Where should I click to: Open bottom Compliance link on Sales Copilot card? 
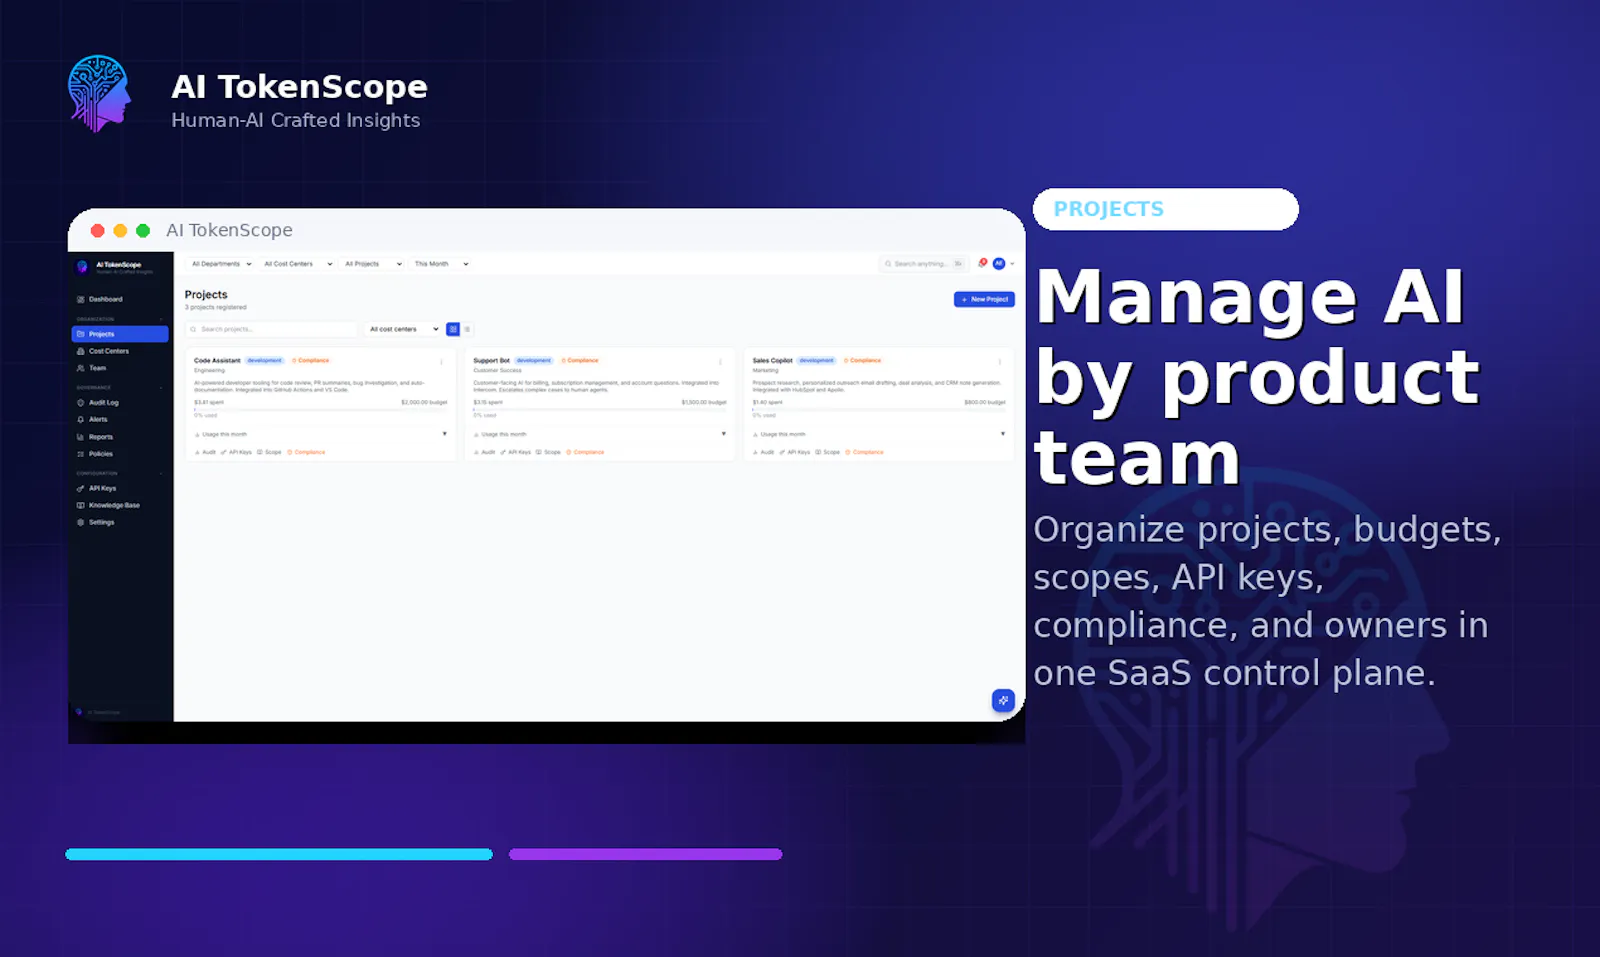click(x=864, y=452)
